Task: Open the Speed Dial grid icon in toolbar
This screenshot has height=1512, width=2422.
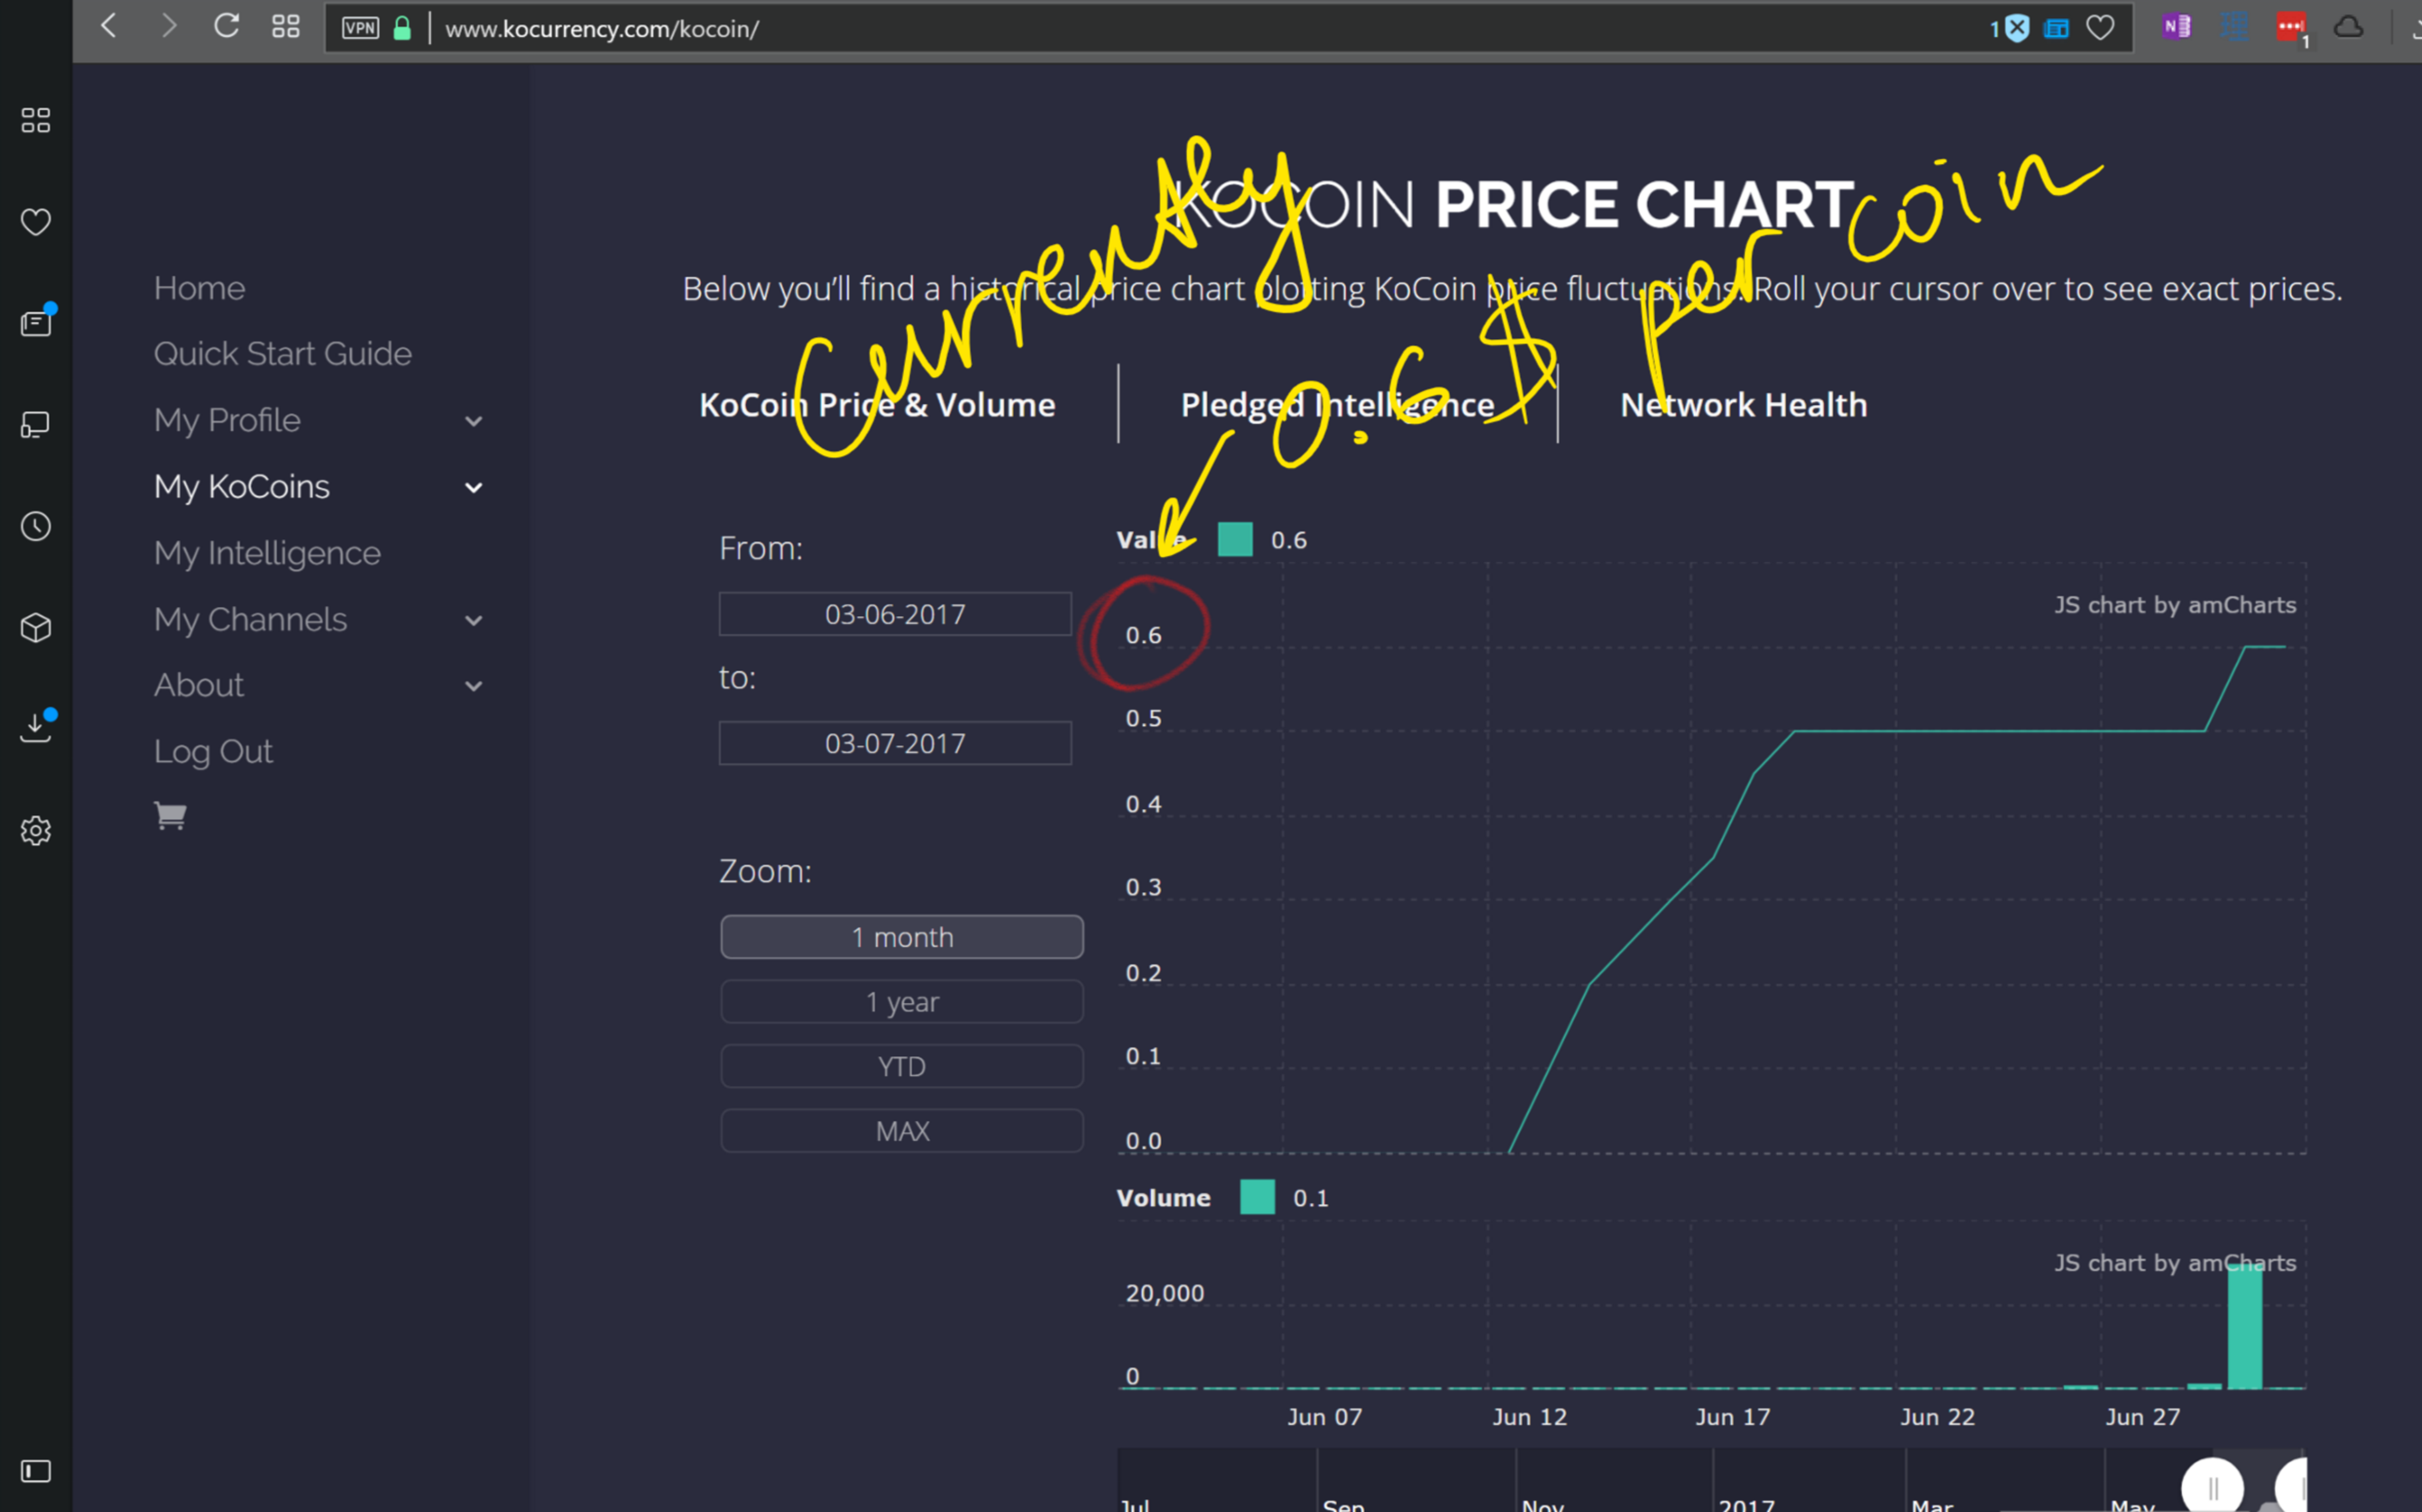Action: pos(286,27)
